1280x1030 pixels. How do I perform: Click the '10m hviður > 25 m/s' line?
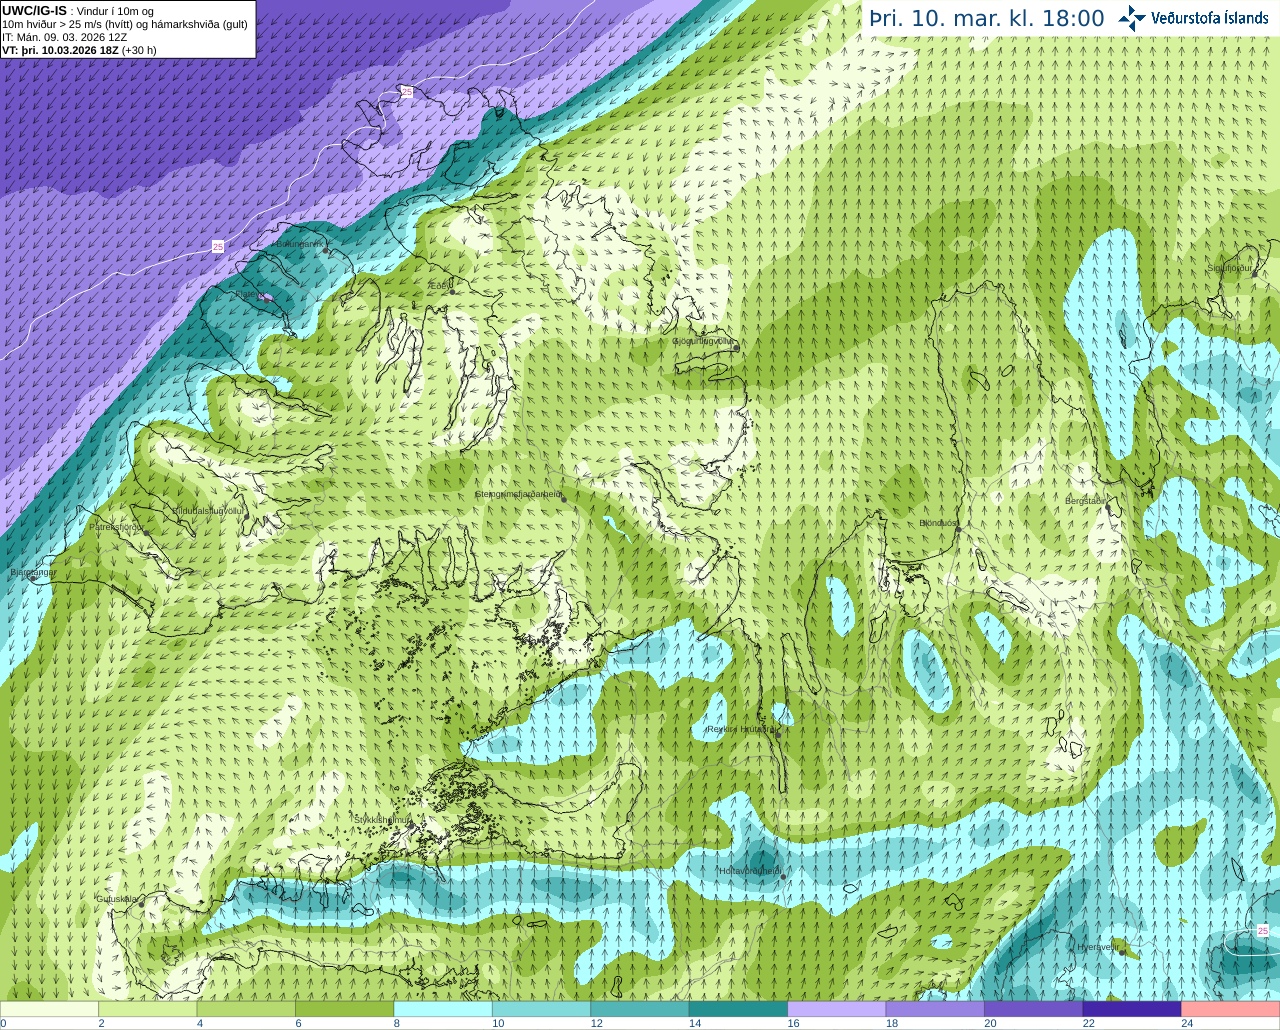[x=125, y=24]
